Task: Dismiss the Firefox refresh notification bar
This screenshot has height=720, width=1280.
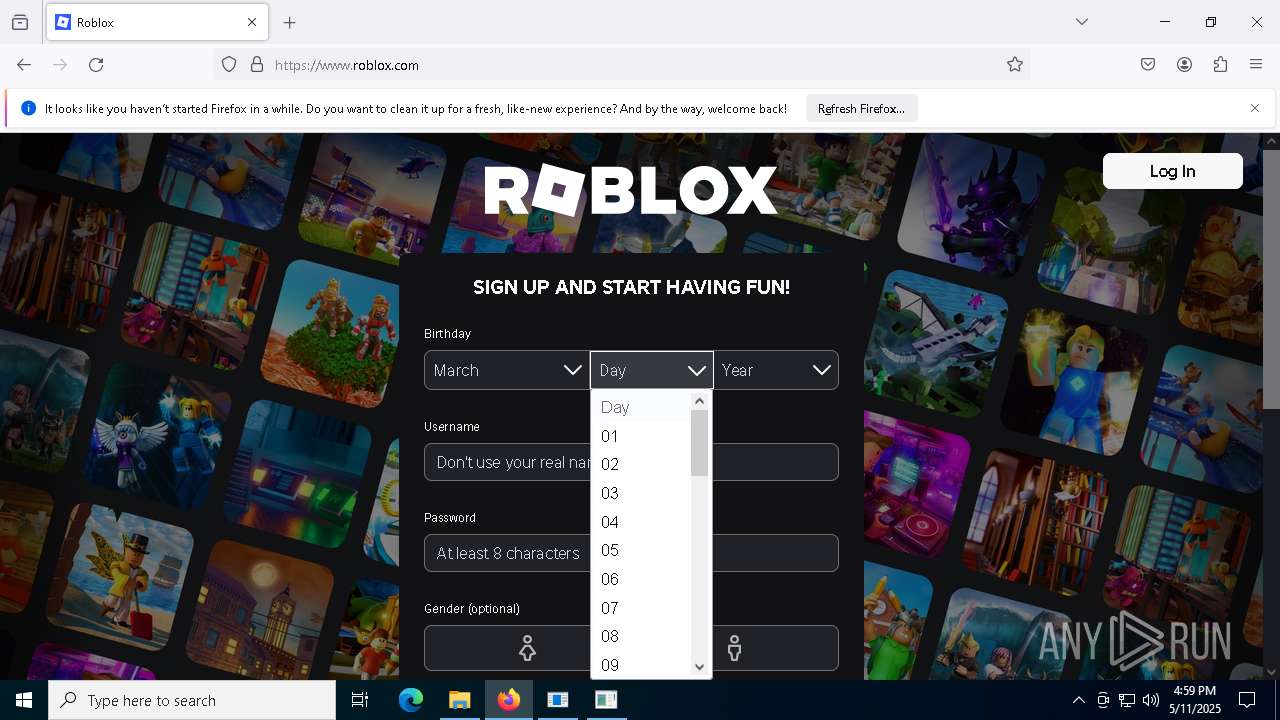Action: tap(1255, 108)
